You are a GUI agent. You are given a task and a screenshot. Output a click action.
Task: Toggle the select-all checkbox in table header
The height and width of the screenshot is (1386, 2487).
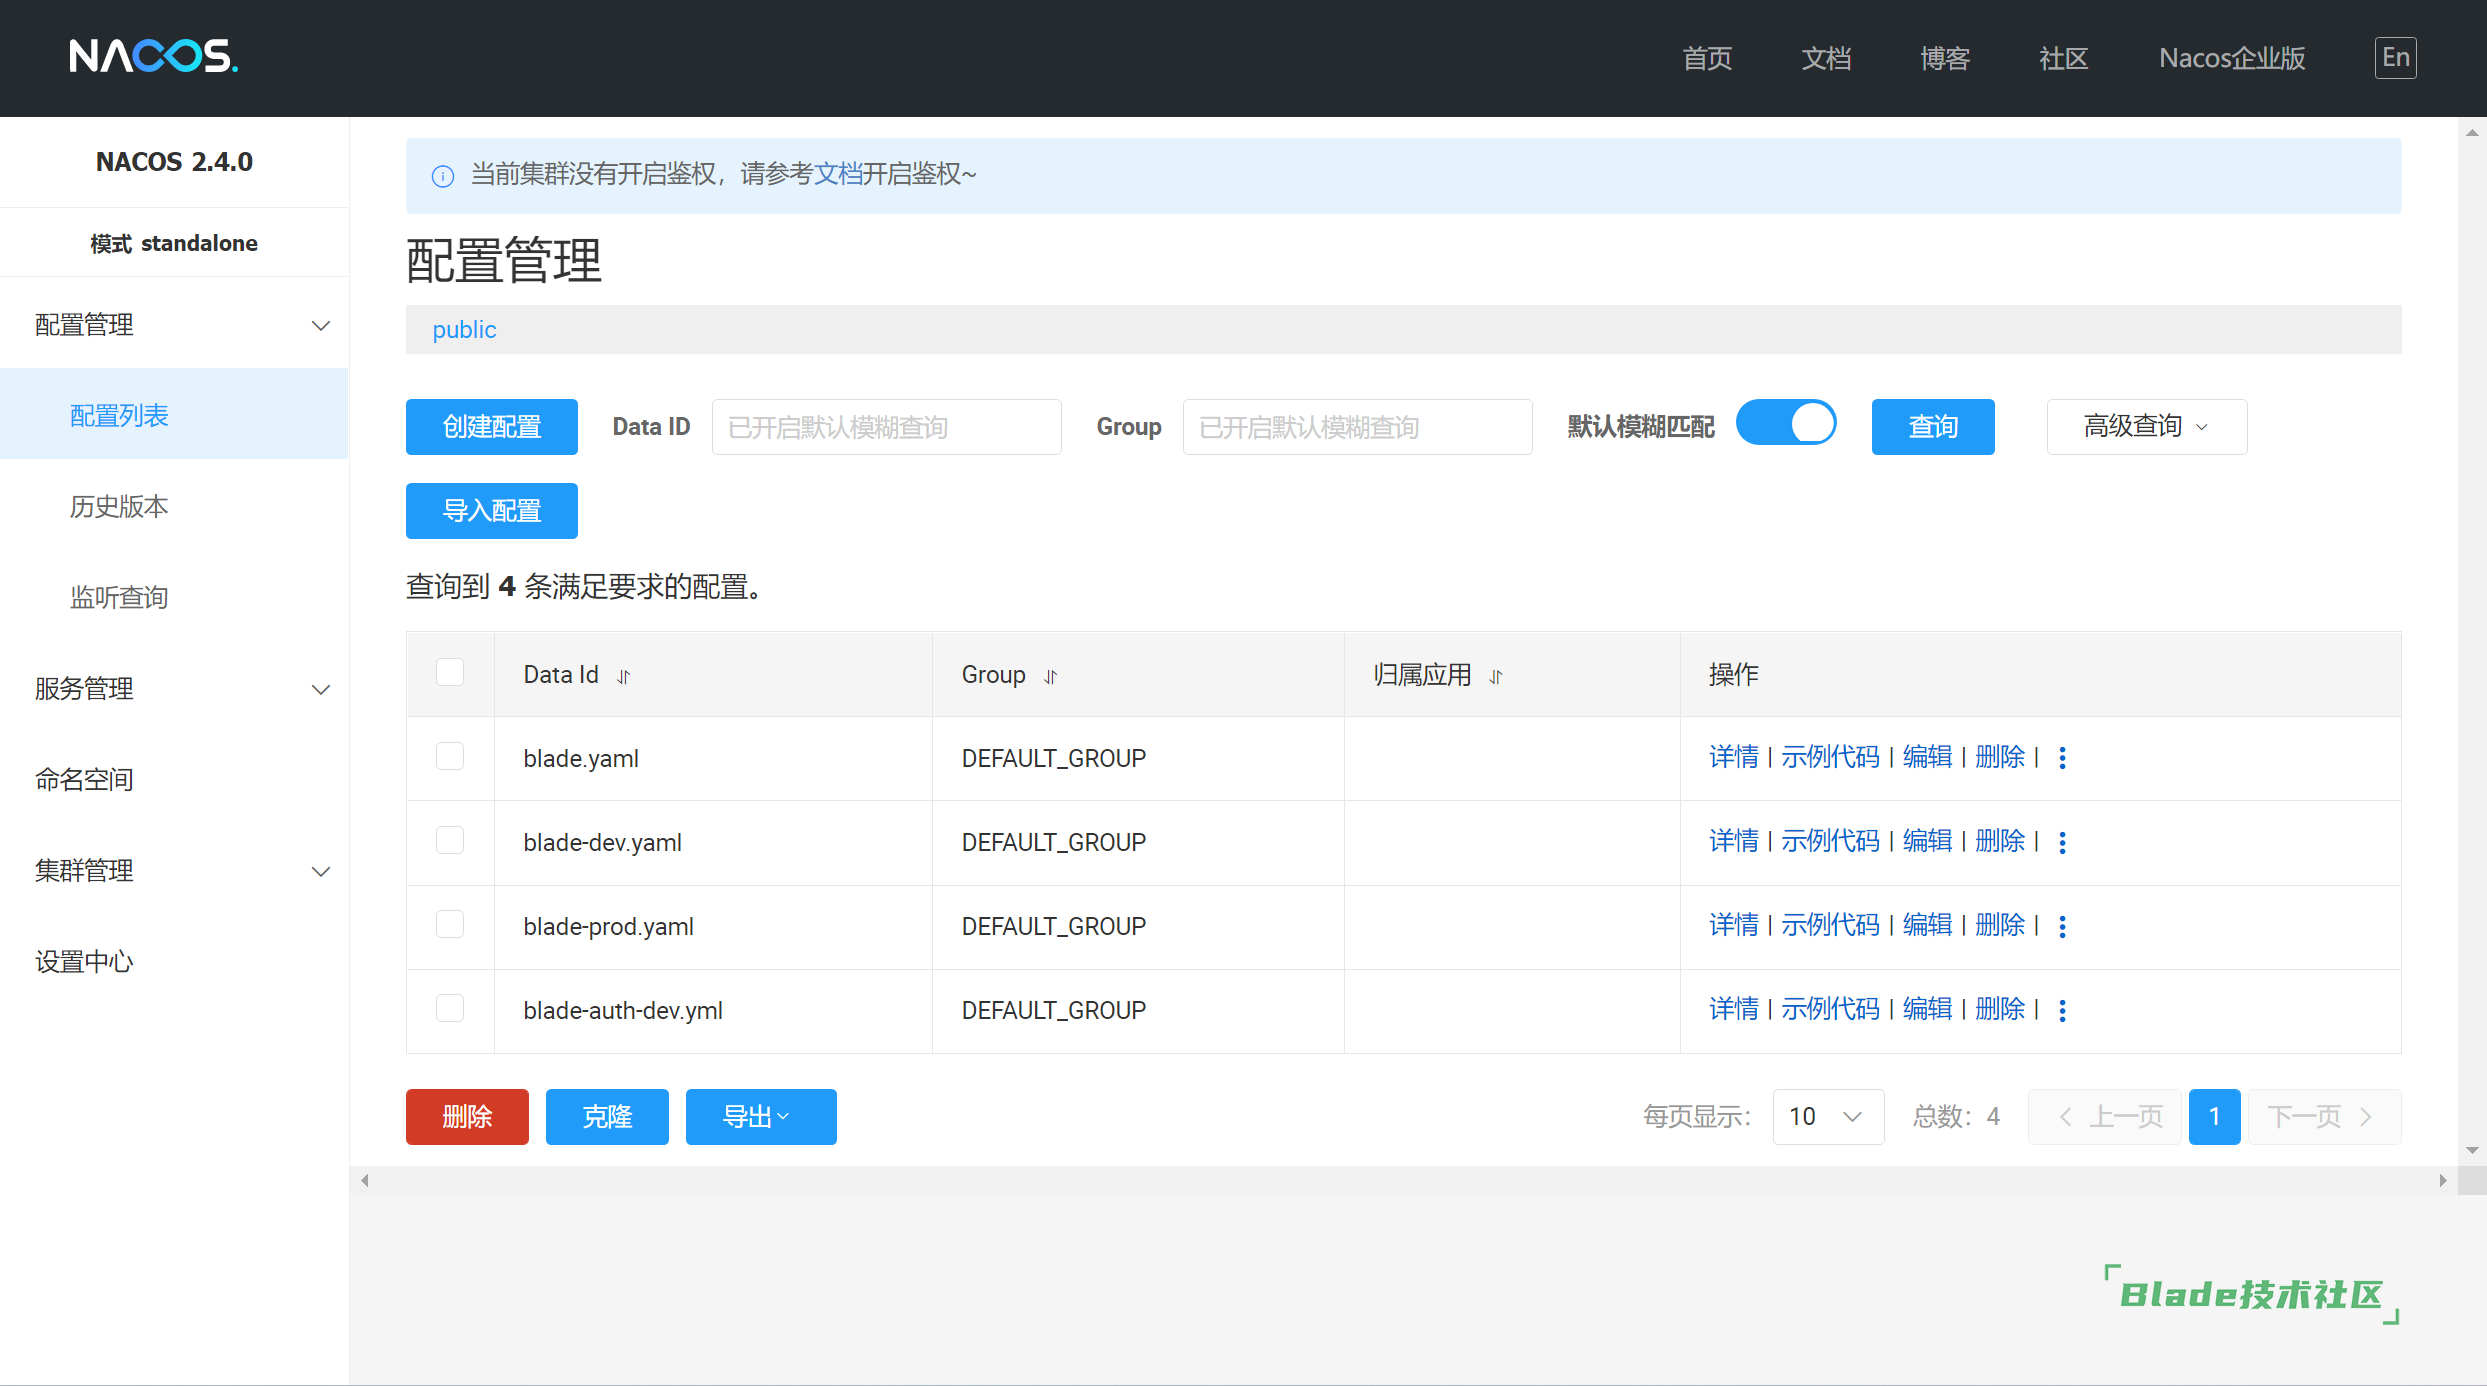[x=450, y=672]
